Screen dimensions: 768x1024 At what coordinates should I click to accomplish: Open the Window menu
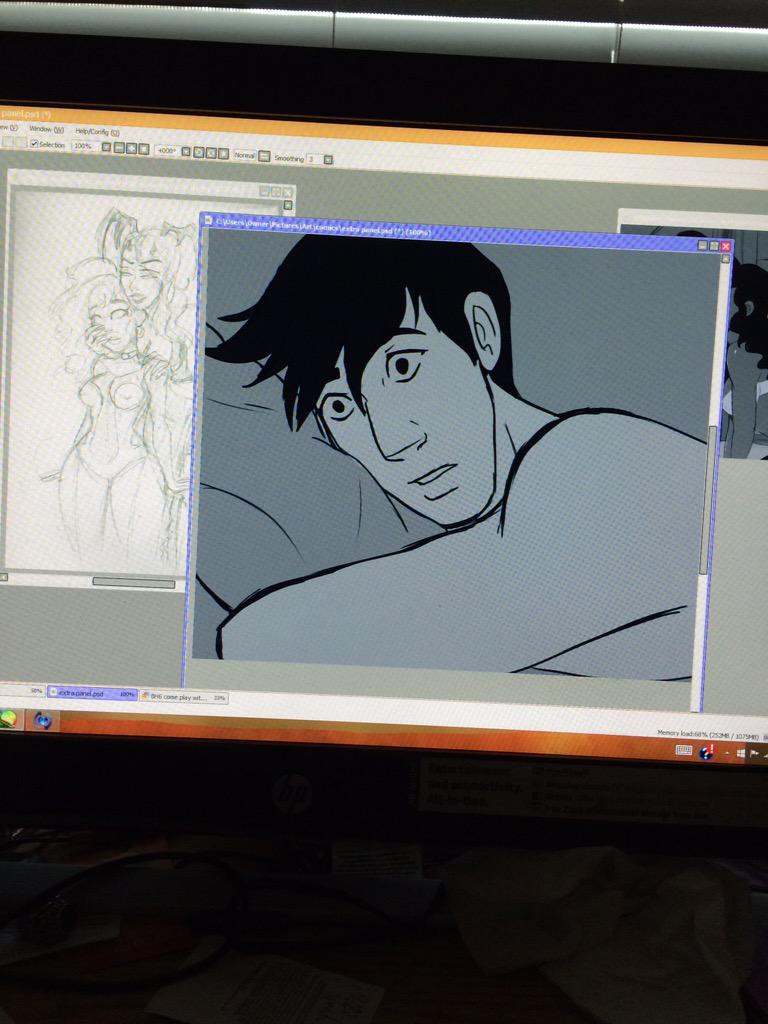pos(46,129)
